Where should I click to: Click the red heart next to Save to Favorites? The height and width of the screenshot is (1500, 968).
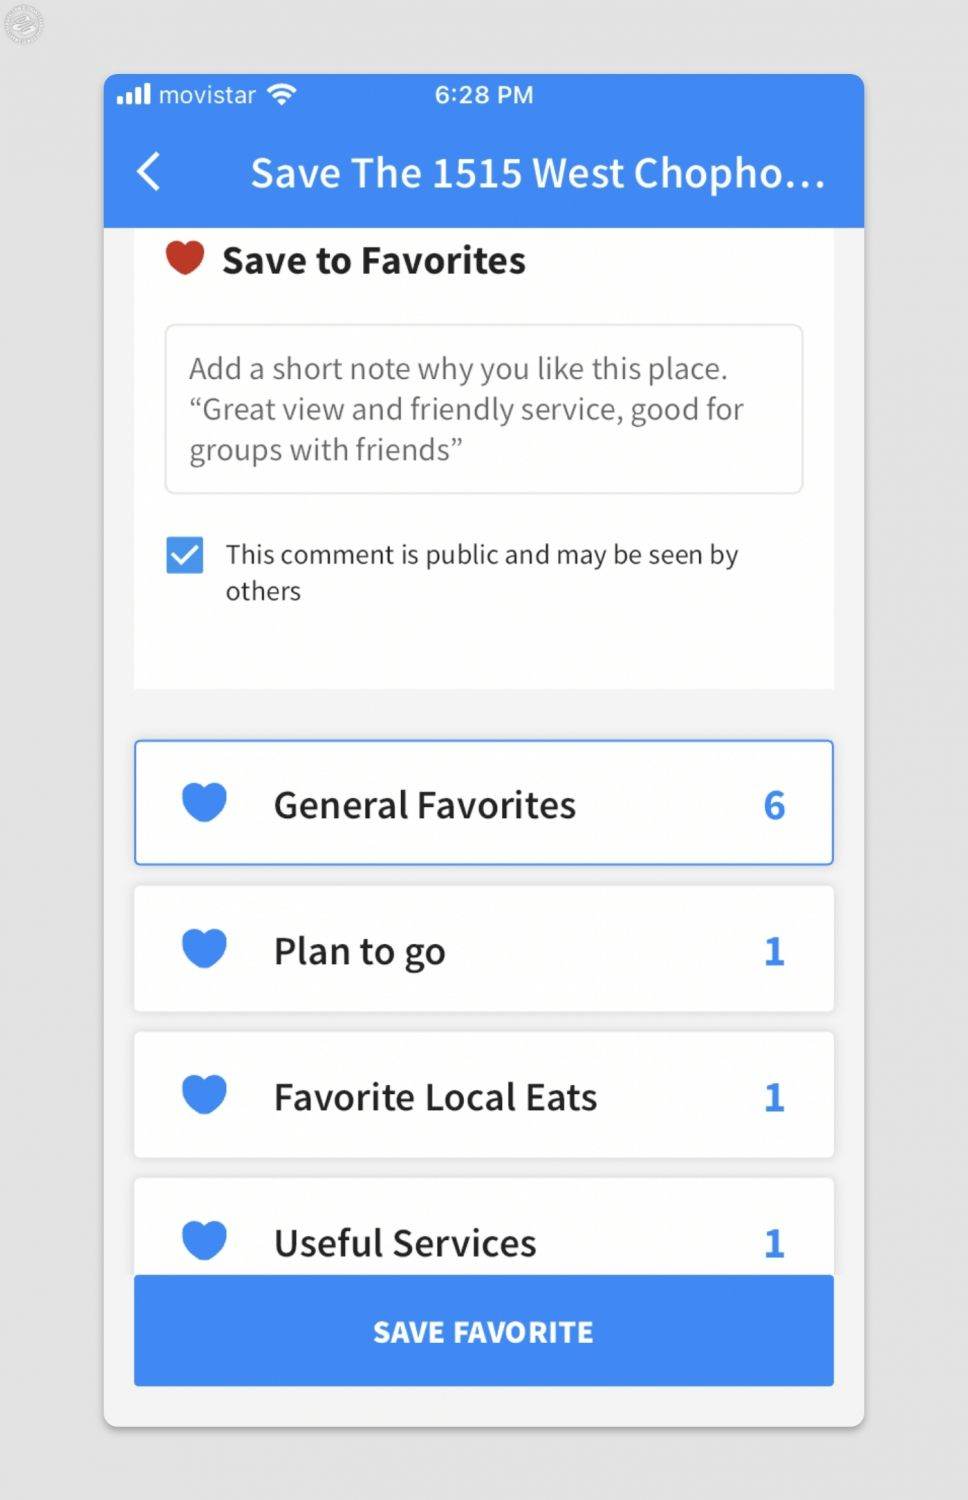point(185,259)
